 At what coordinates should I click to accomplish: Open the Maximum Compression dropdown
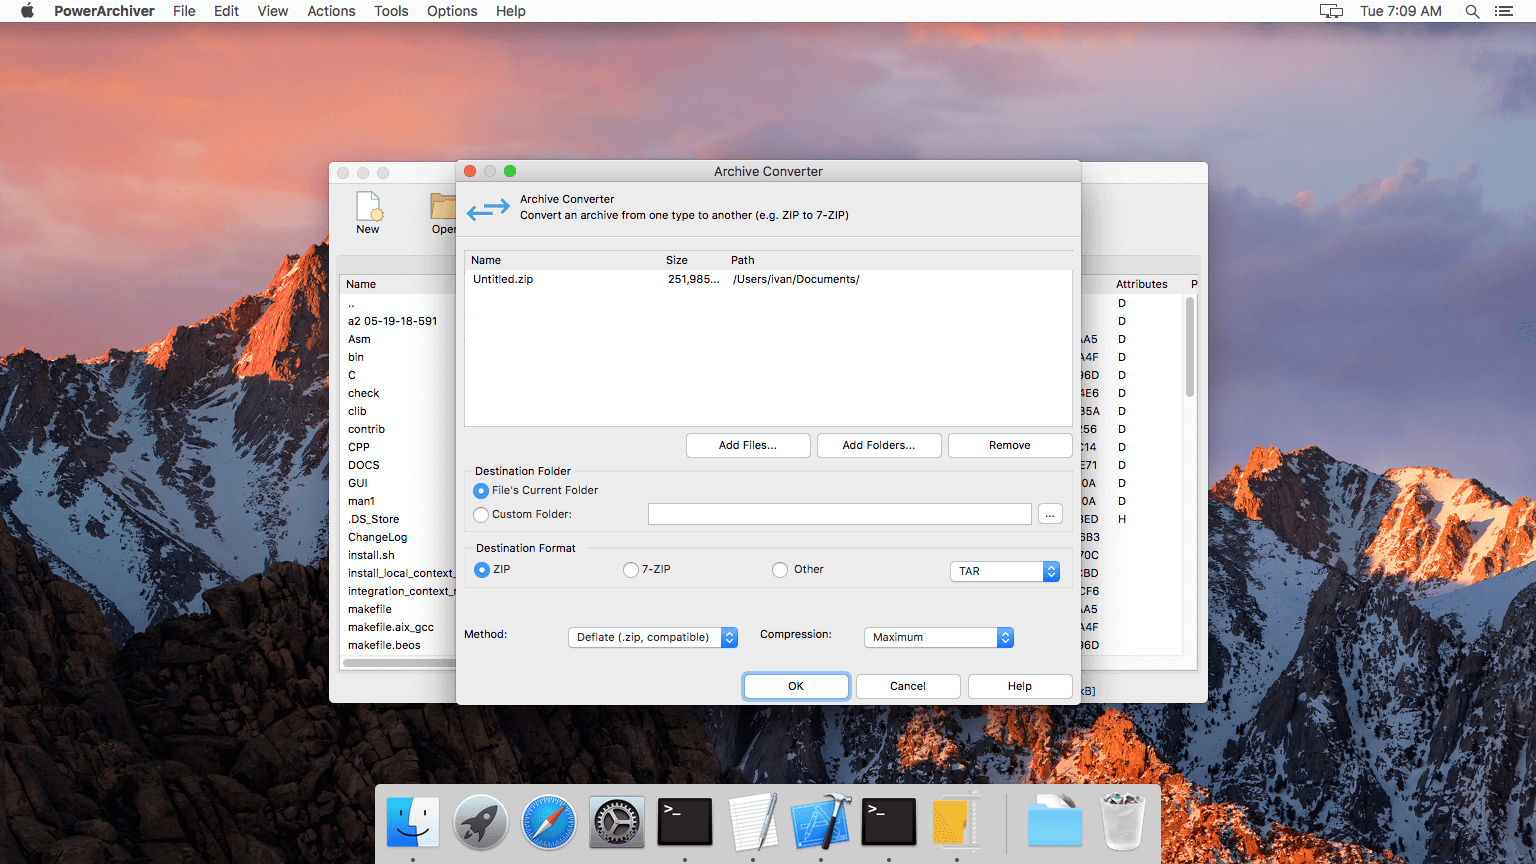[x=938, y=637]
